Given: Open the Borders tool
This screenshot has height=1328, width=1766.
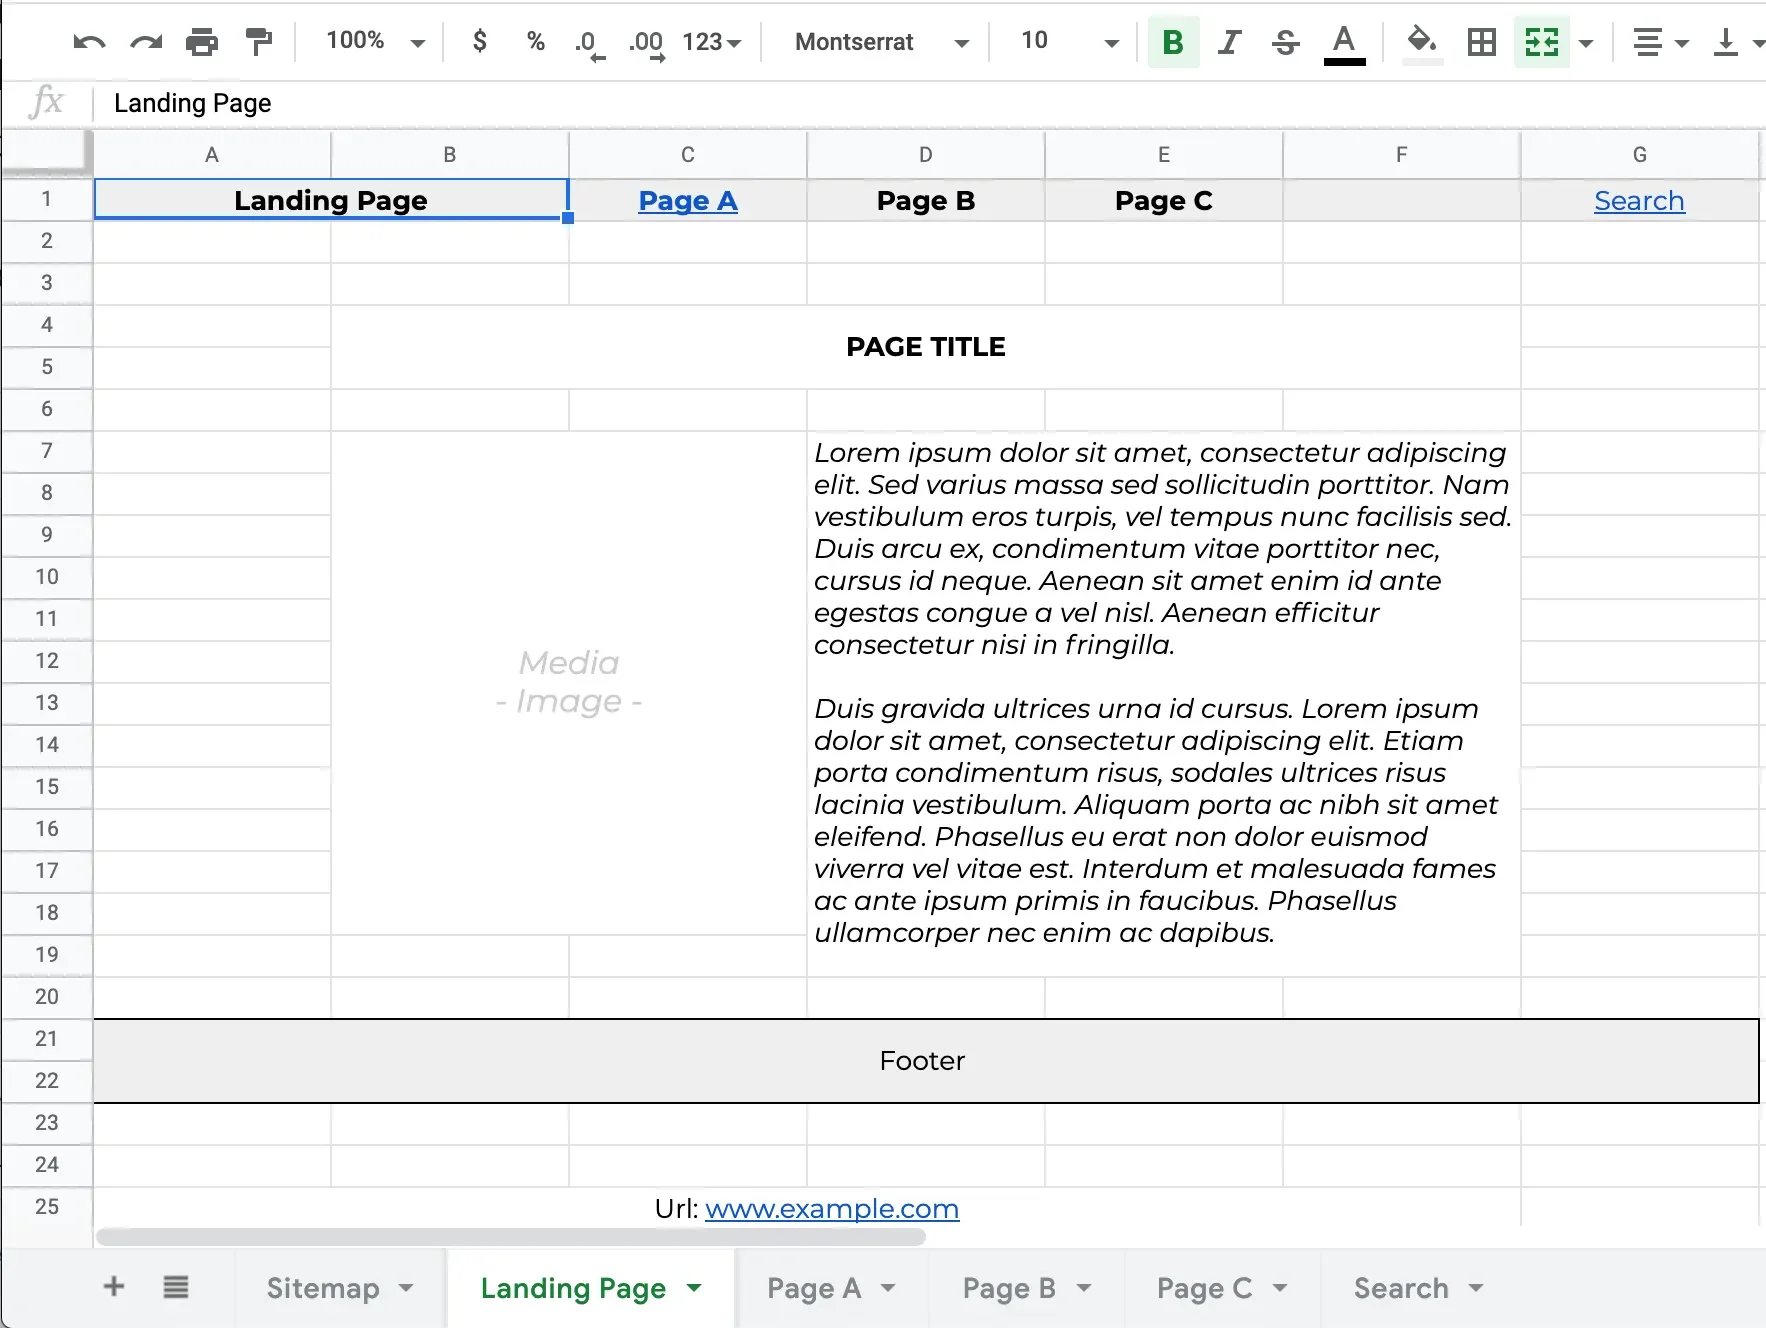Looking at the screenshot, I should (1481, 42).
